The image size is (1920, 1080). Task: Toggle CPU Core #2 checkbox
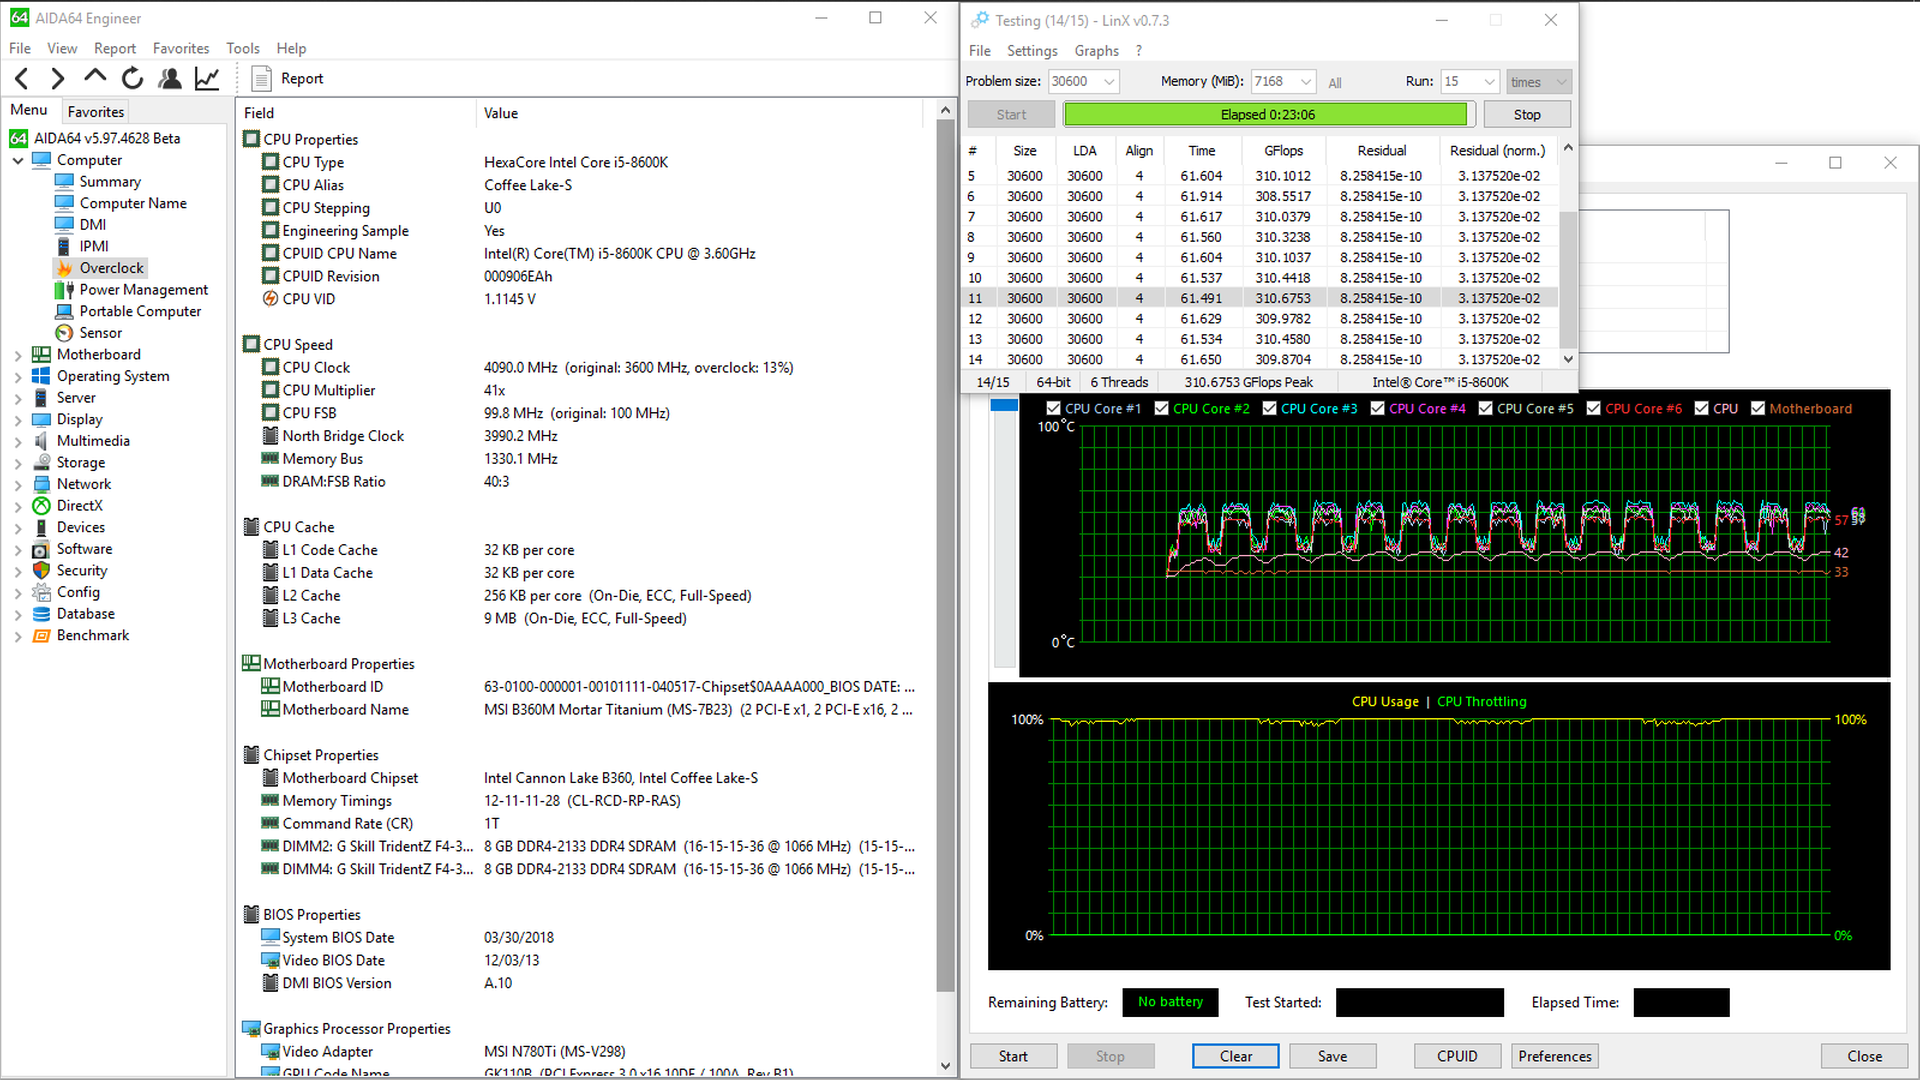[x=1161, y=408]
